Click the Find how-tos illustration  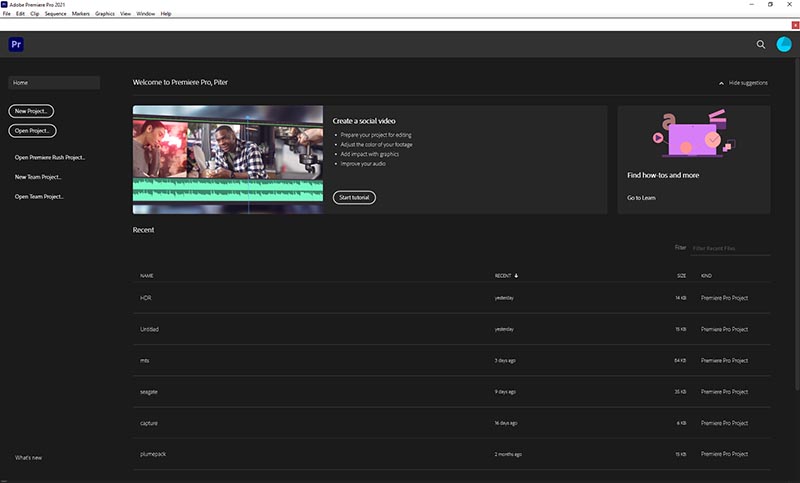pyautogui.click(x=694, y=134)
